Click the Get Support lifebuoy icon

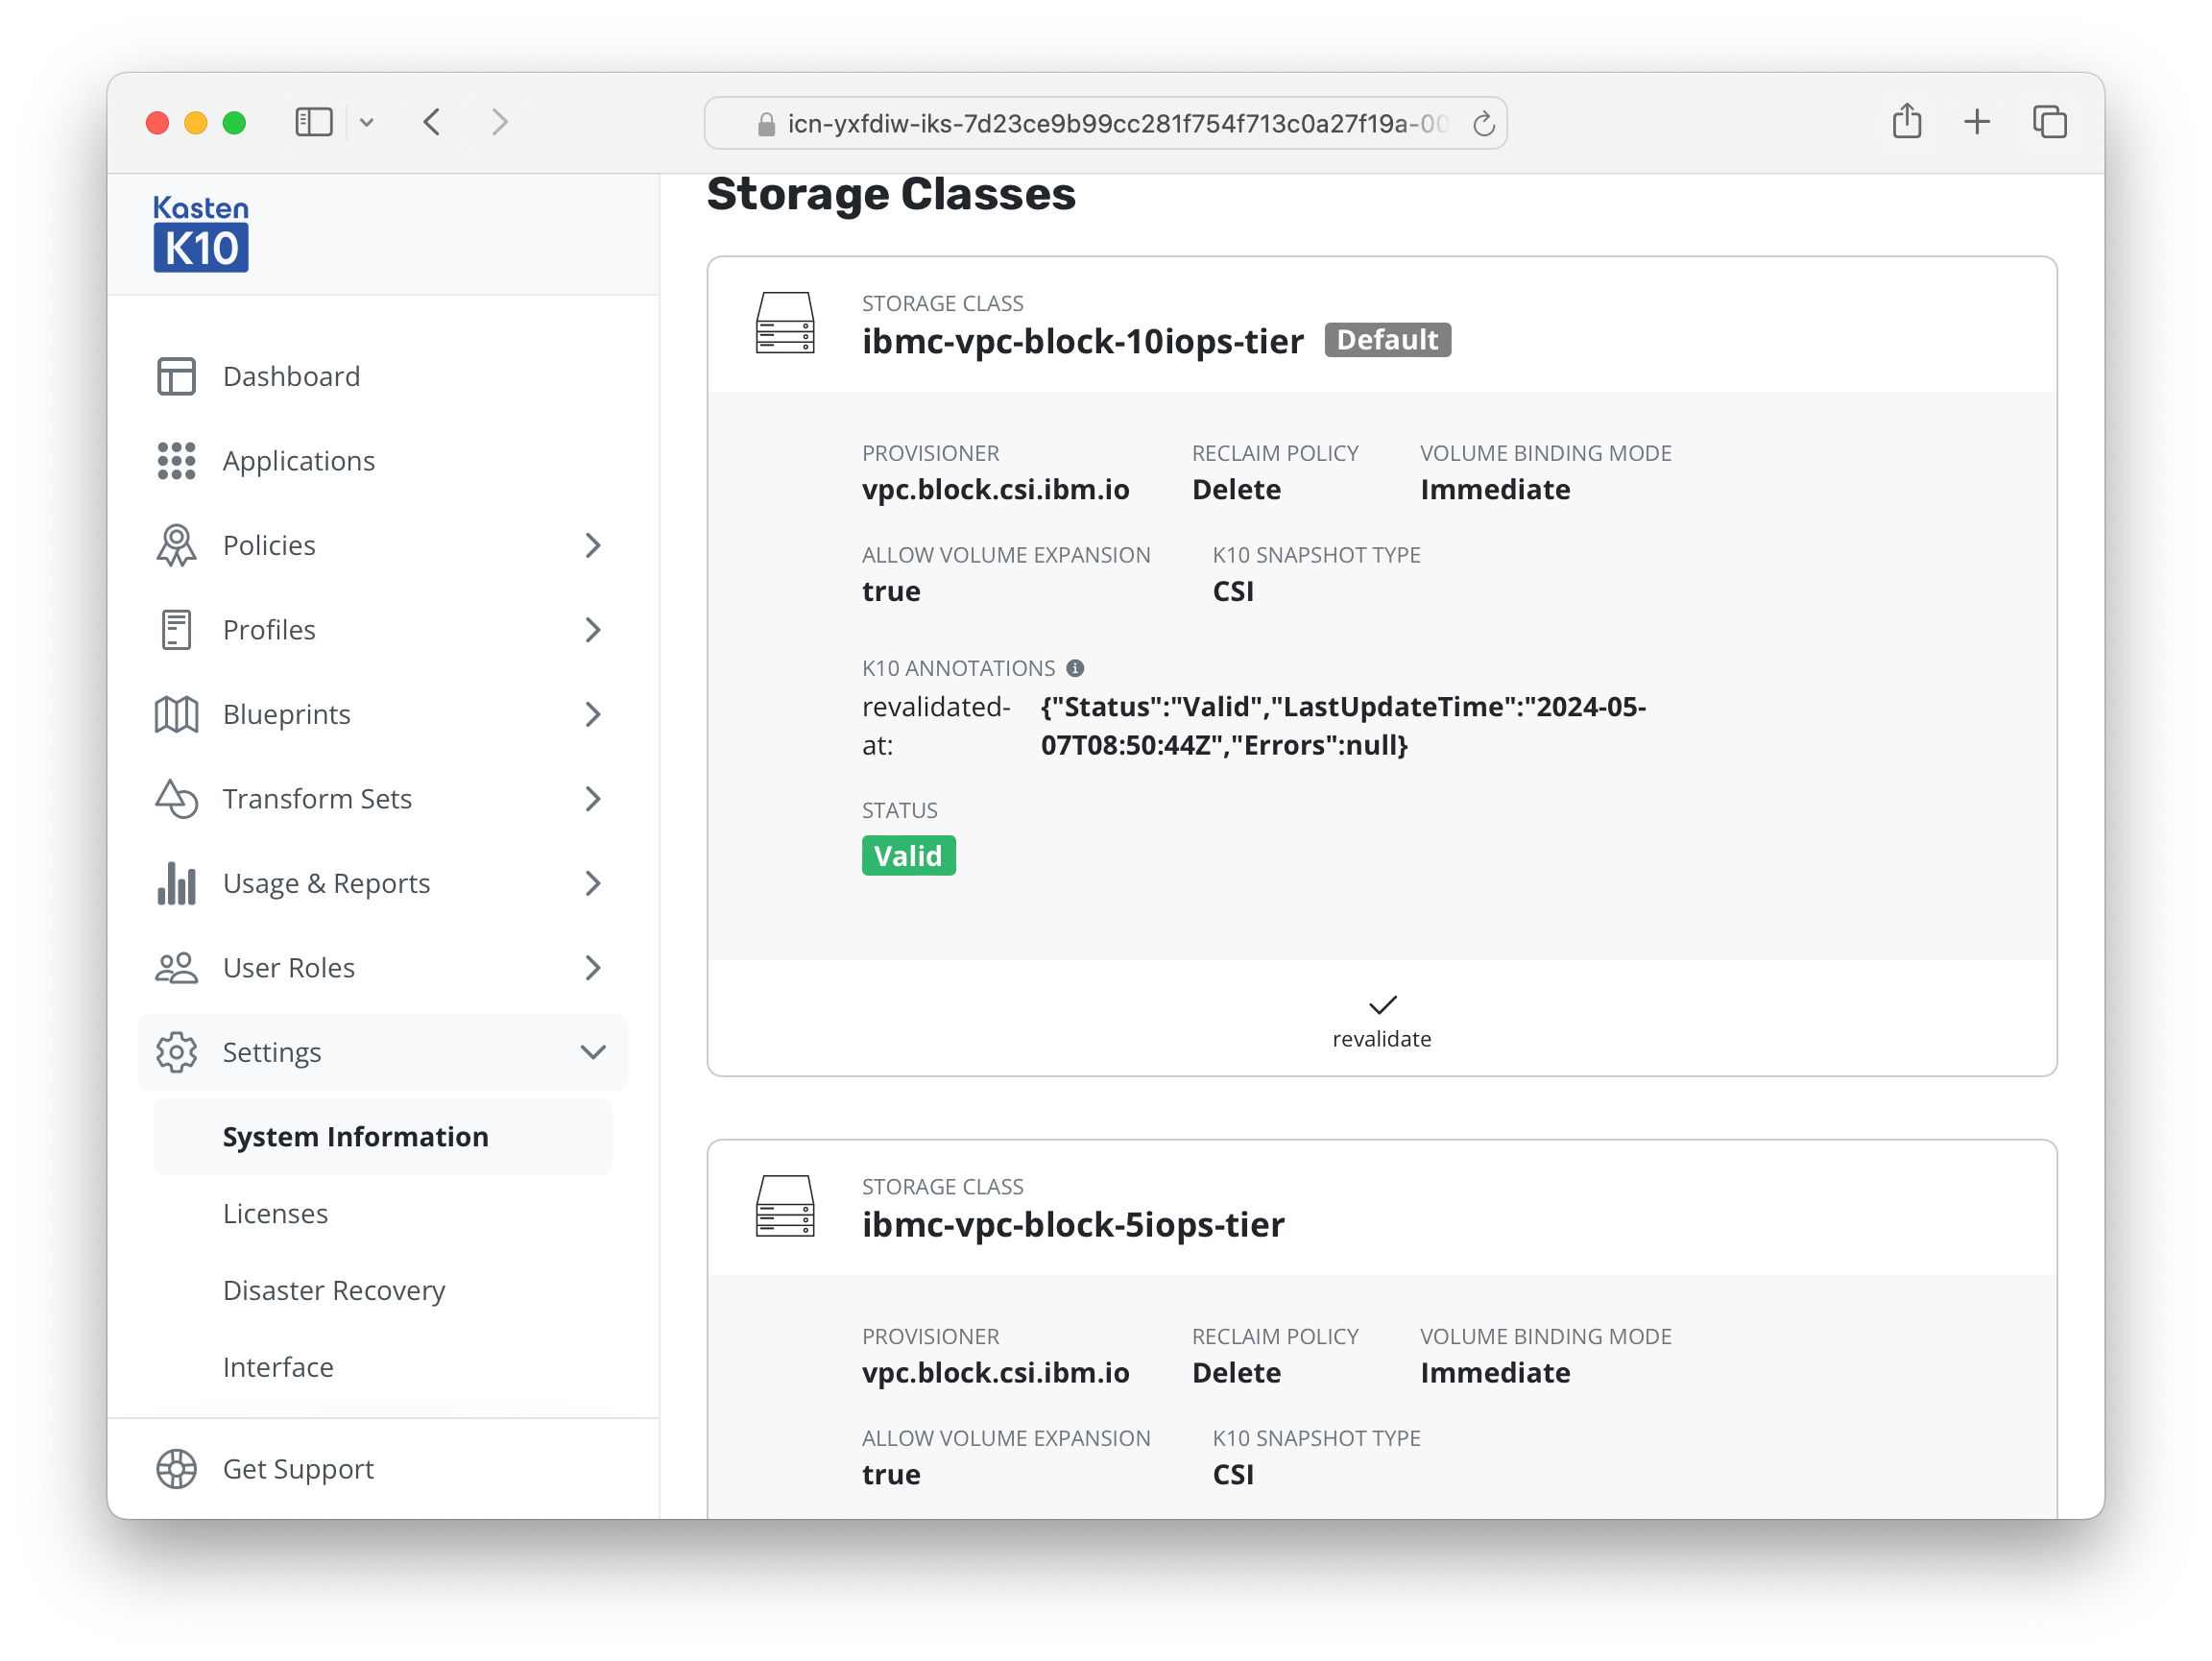tap(176, 1469)
